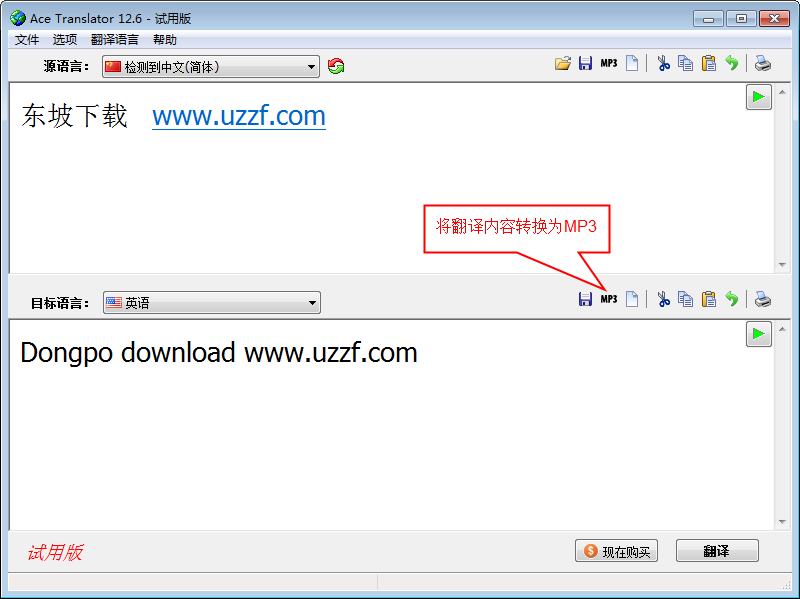800x599 pixels.
Task: Play source text speech
Action: [x=759, y=97]
